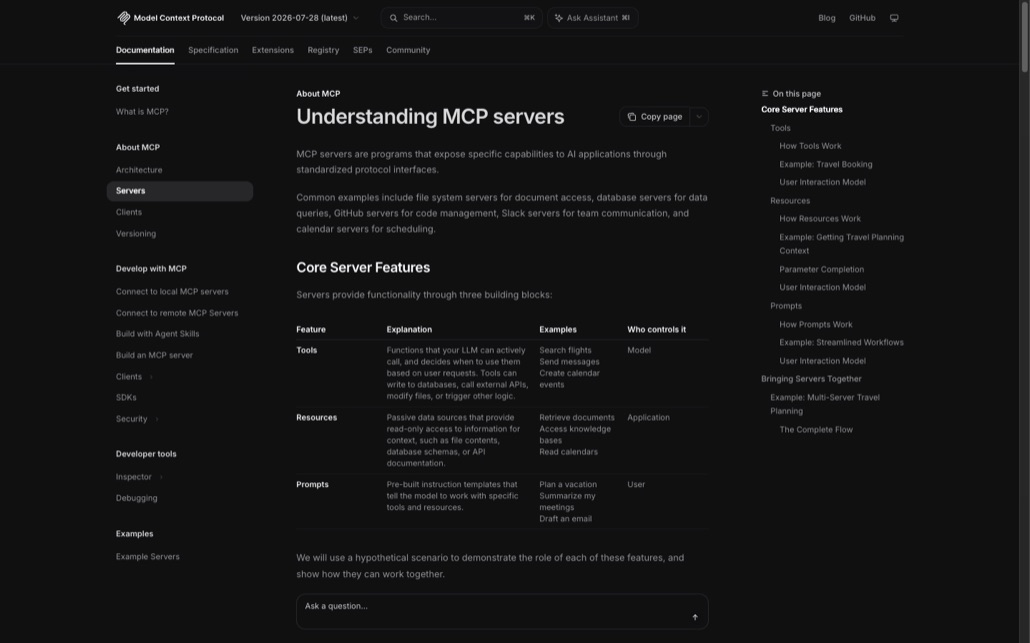Jump to How Resources Work

coord(820,219)
